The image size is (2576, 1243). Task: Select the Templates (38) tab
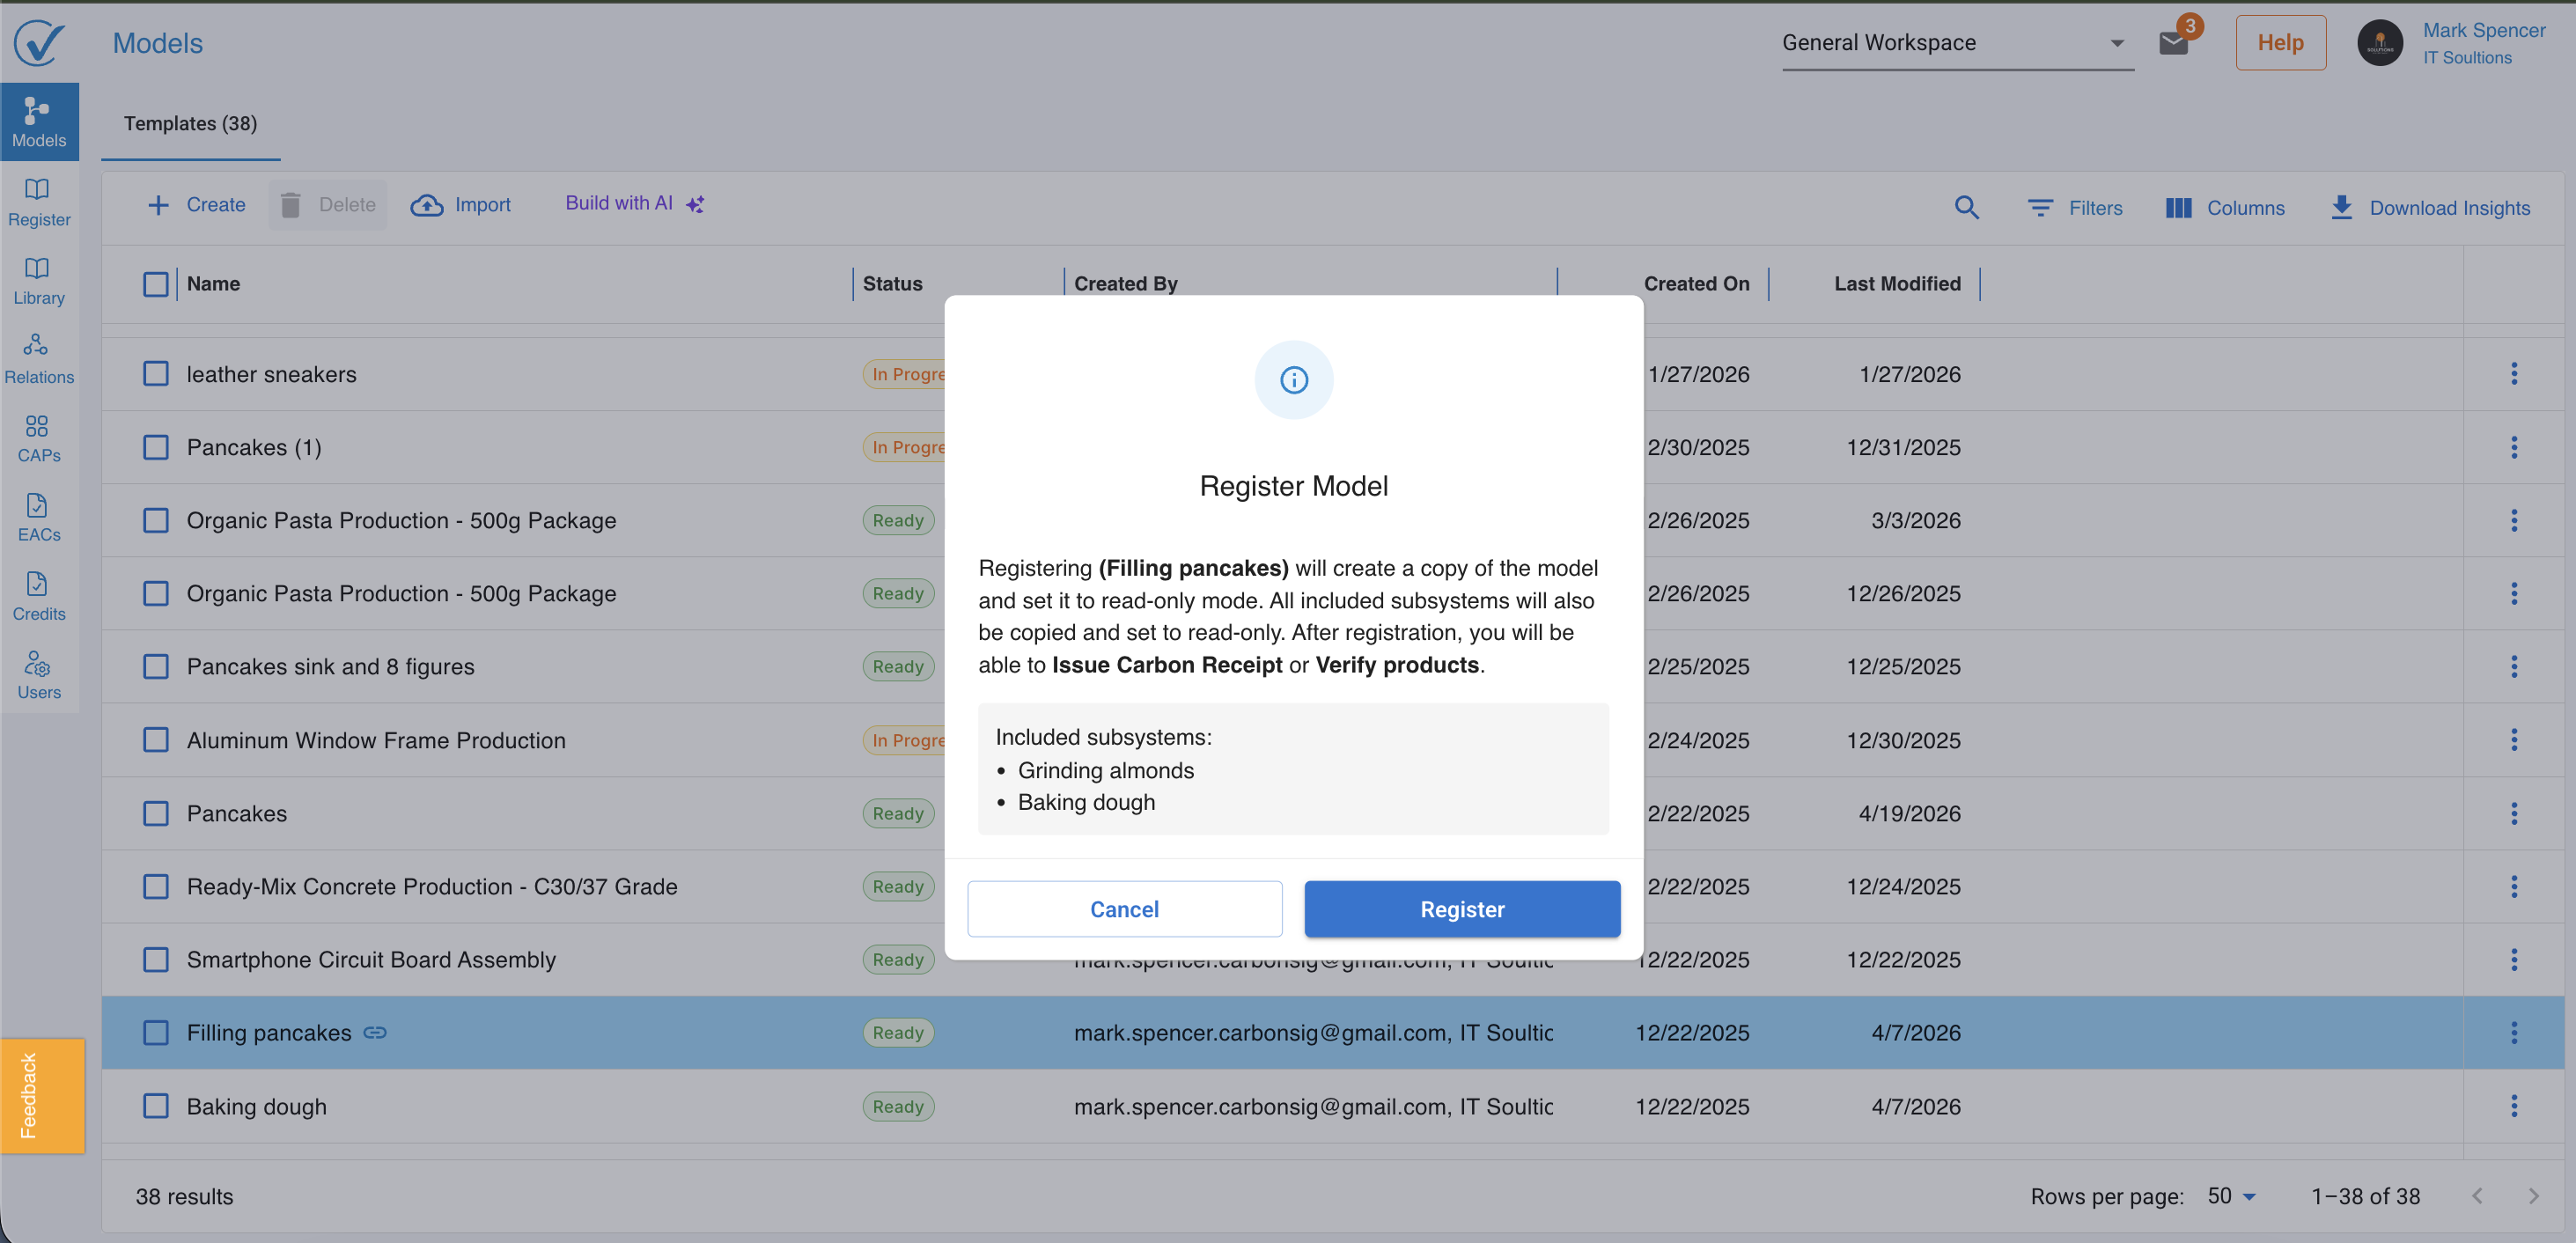pyautogui.click(x=190, y=123)
